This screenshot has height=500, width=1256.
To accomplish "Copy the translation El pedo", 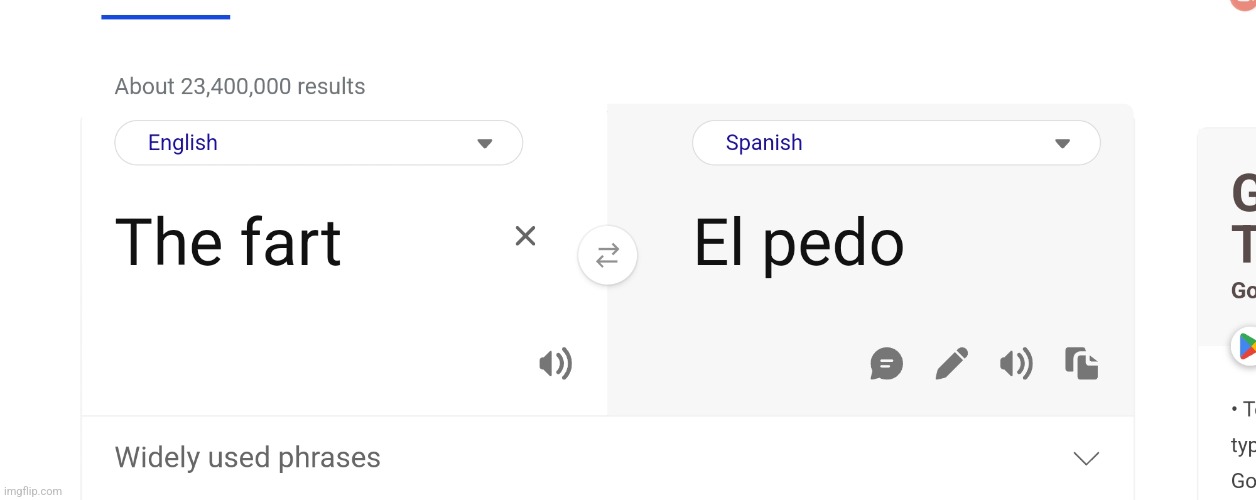I will pos(1082,364).
